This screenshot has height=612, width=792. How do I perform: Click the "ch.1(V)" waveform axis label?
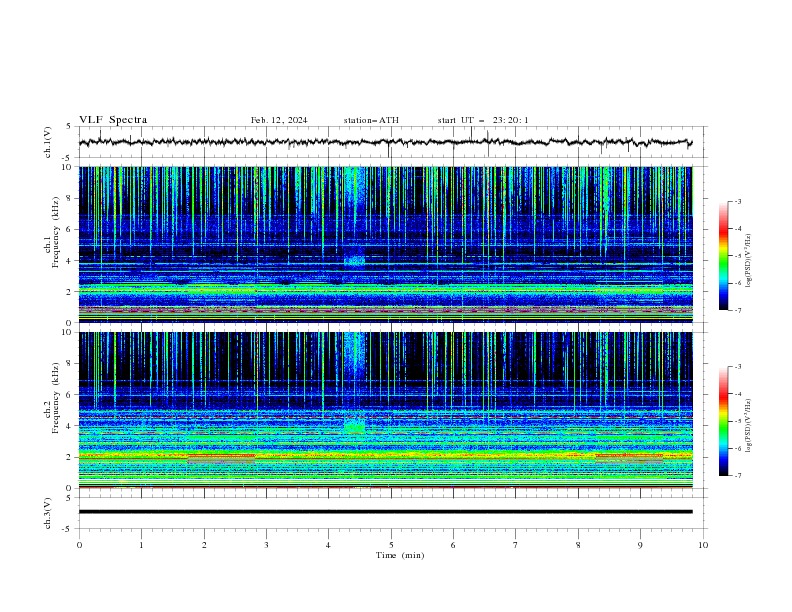48,142
